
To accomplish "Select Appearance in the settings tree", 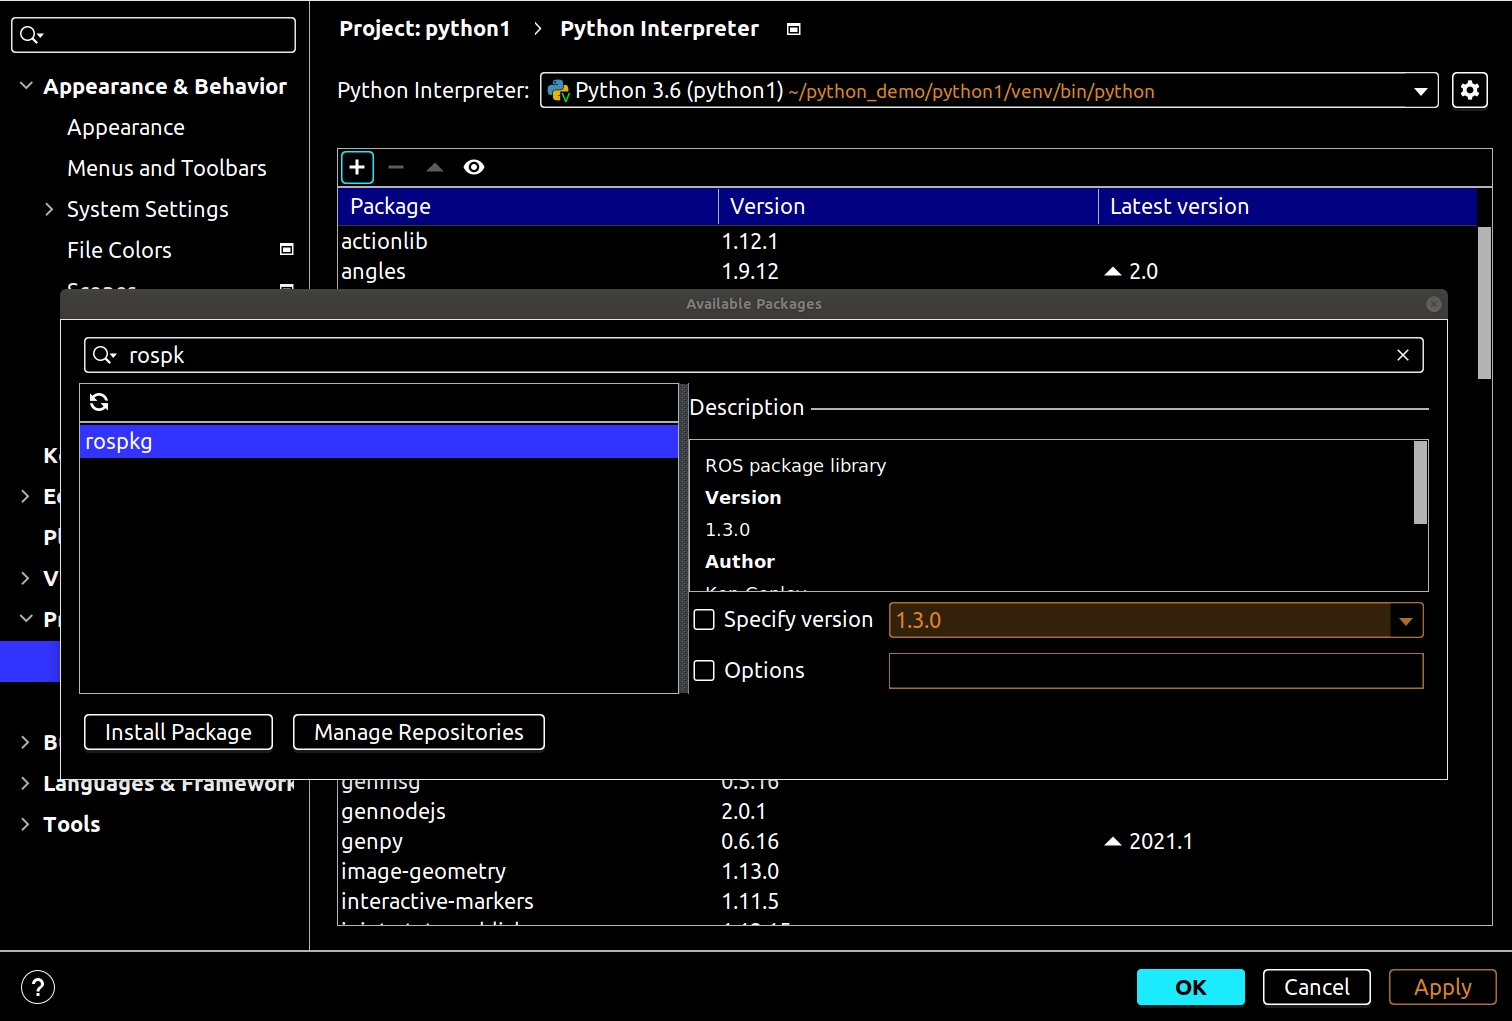I will point(126,127).
